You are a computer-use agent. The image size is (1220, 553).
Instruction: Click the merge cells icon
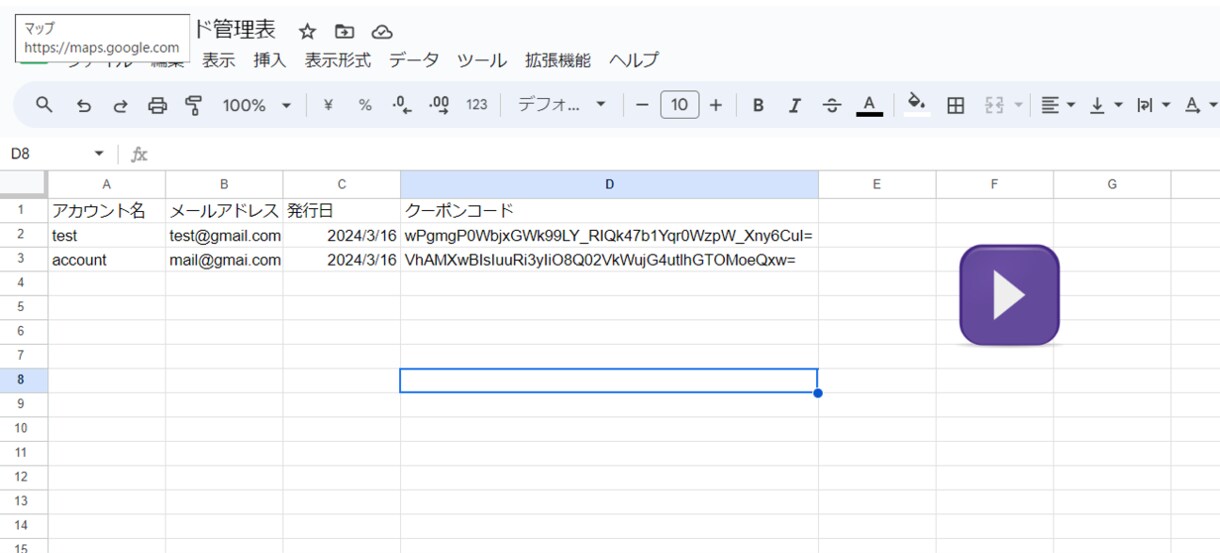(x=994, y=105)
